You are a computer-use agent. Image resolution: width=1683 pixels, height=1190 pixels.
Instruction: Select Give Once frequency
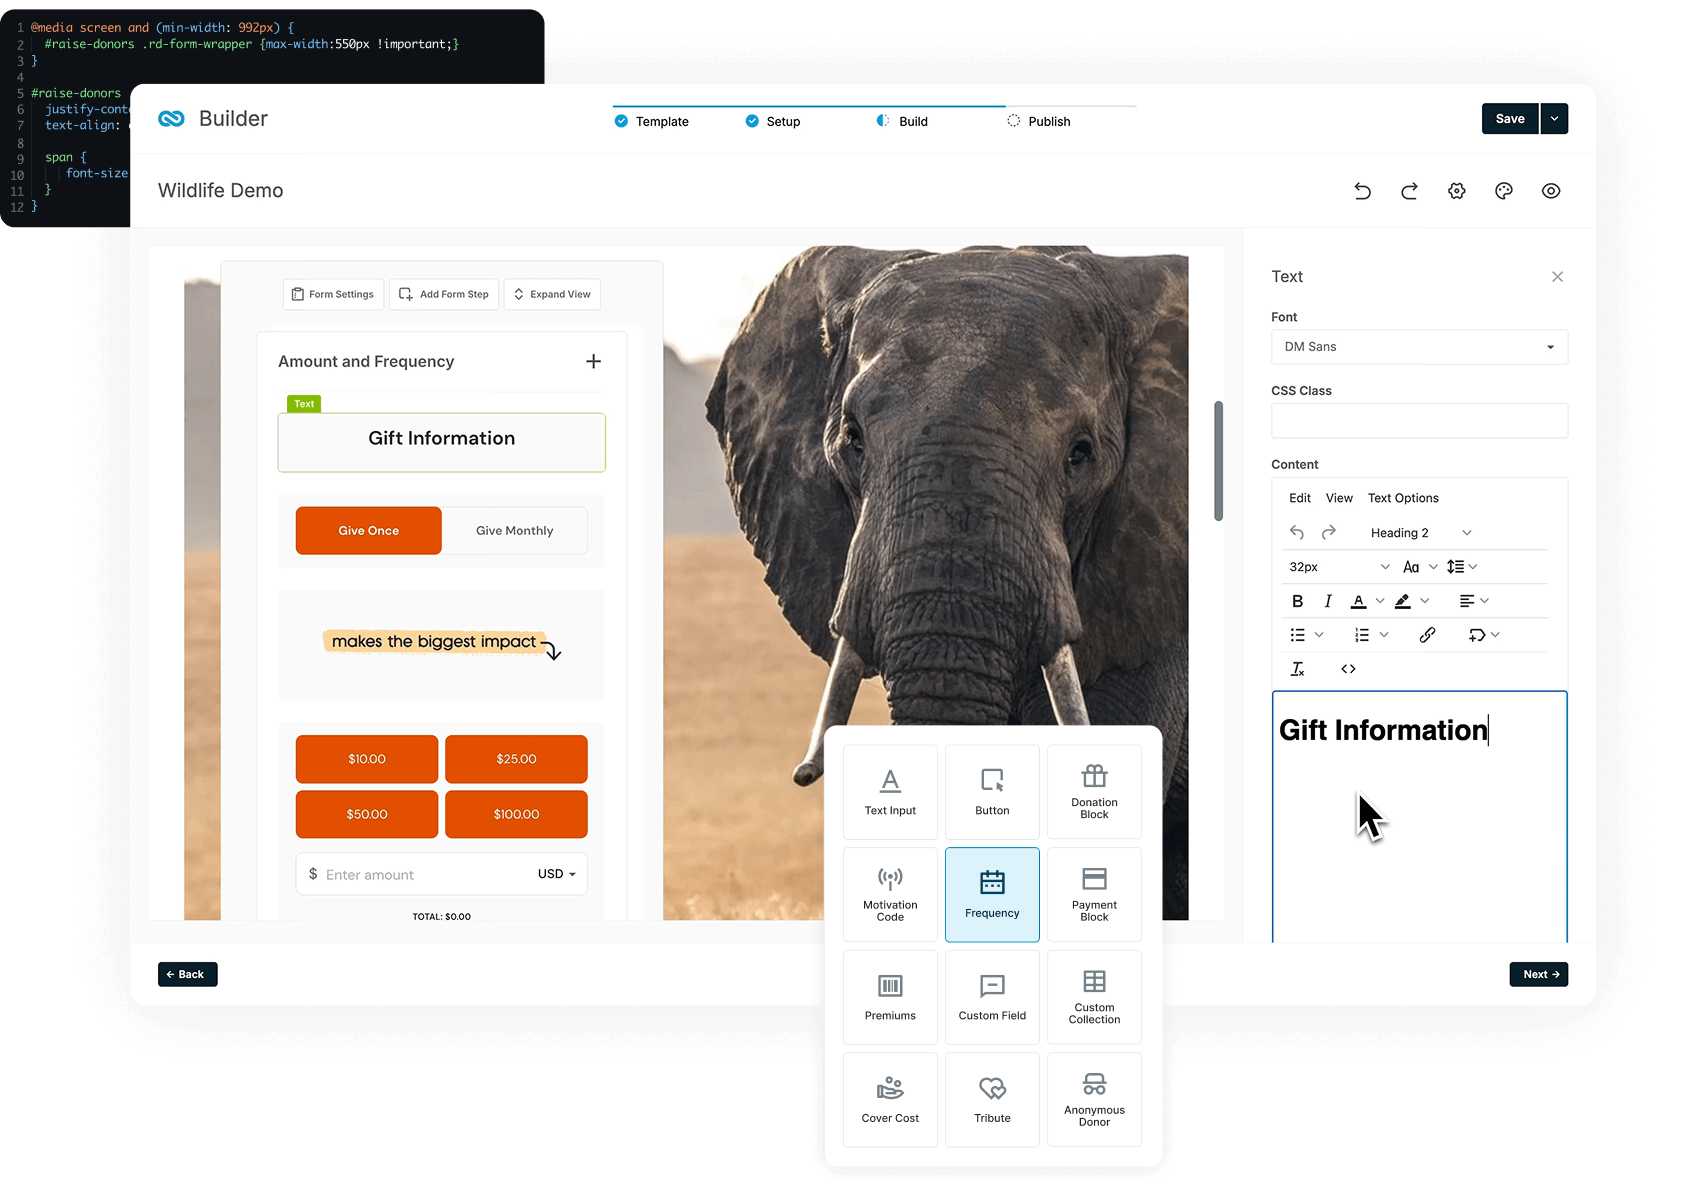click(x=368, y=531)
